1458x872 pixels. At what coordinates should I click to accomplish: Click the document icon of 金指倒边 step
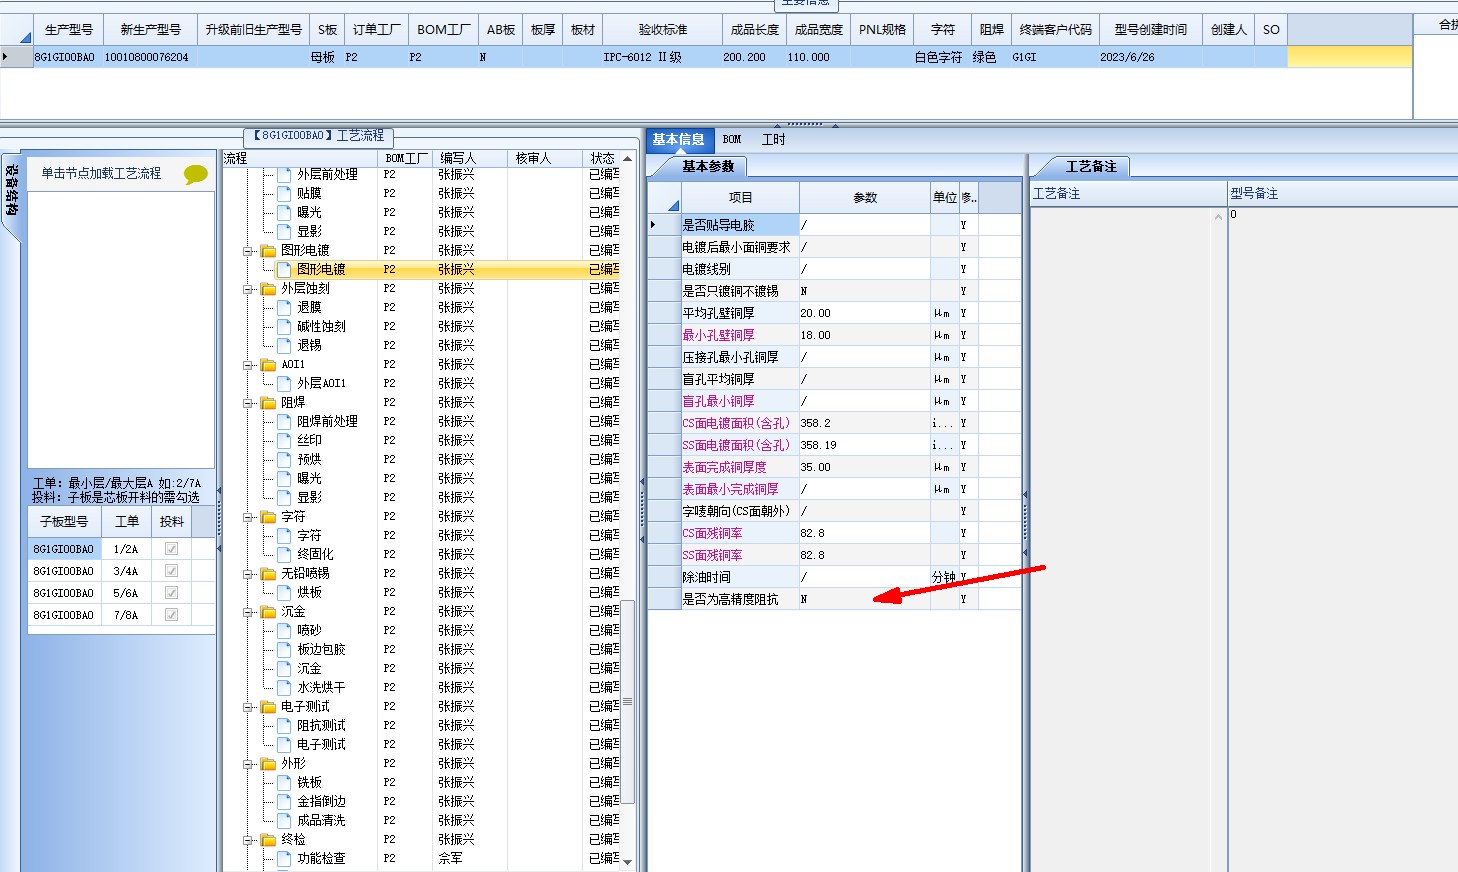point(284,801)
